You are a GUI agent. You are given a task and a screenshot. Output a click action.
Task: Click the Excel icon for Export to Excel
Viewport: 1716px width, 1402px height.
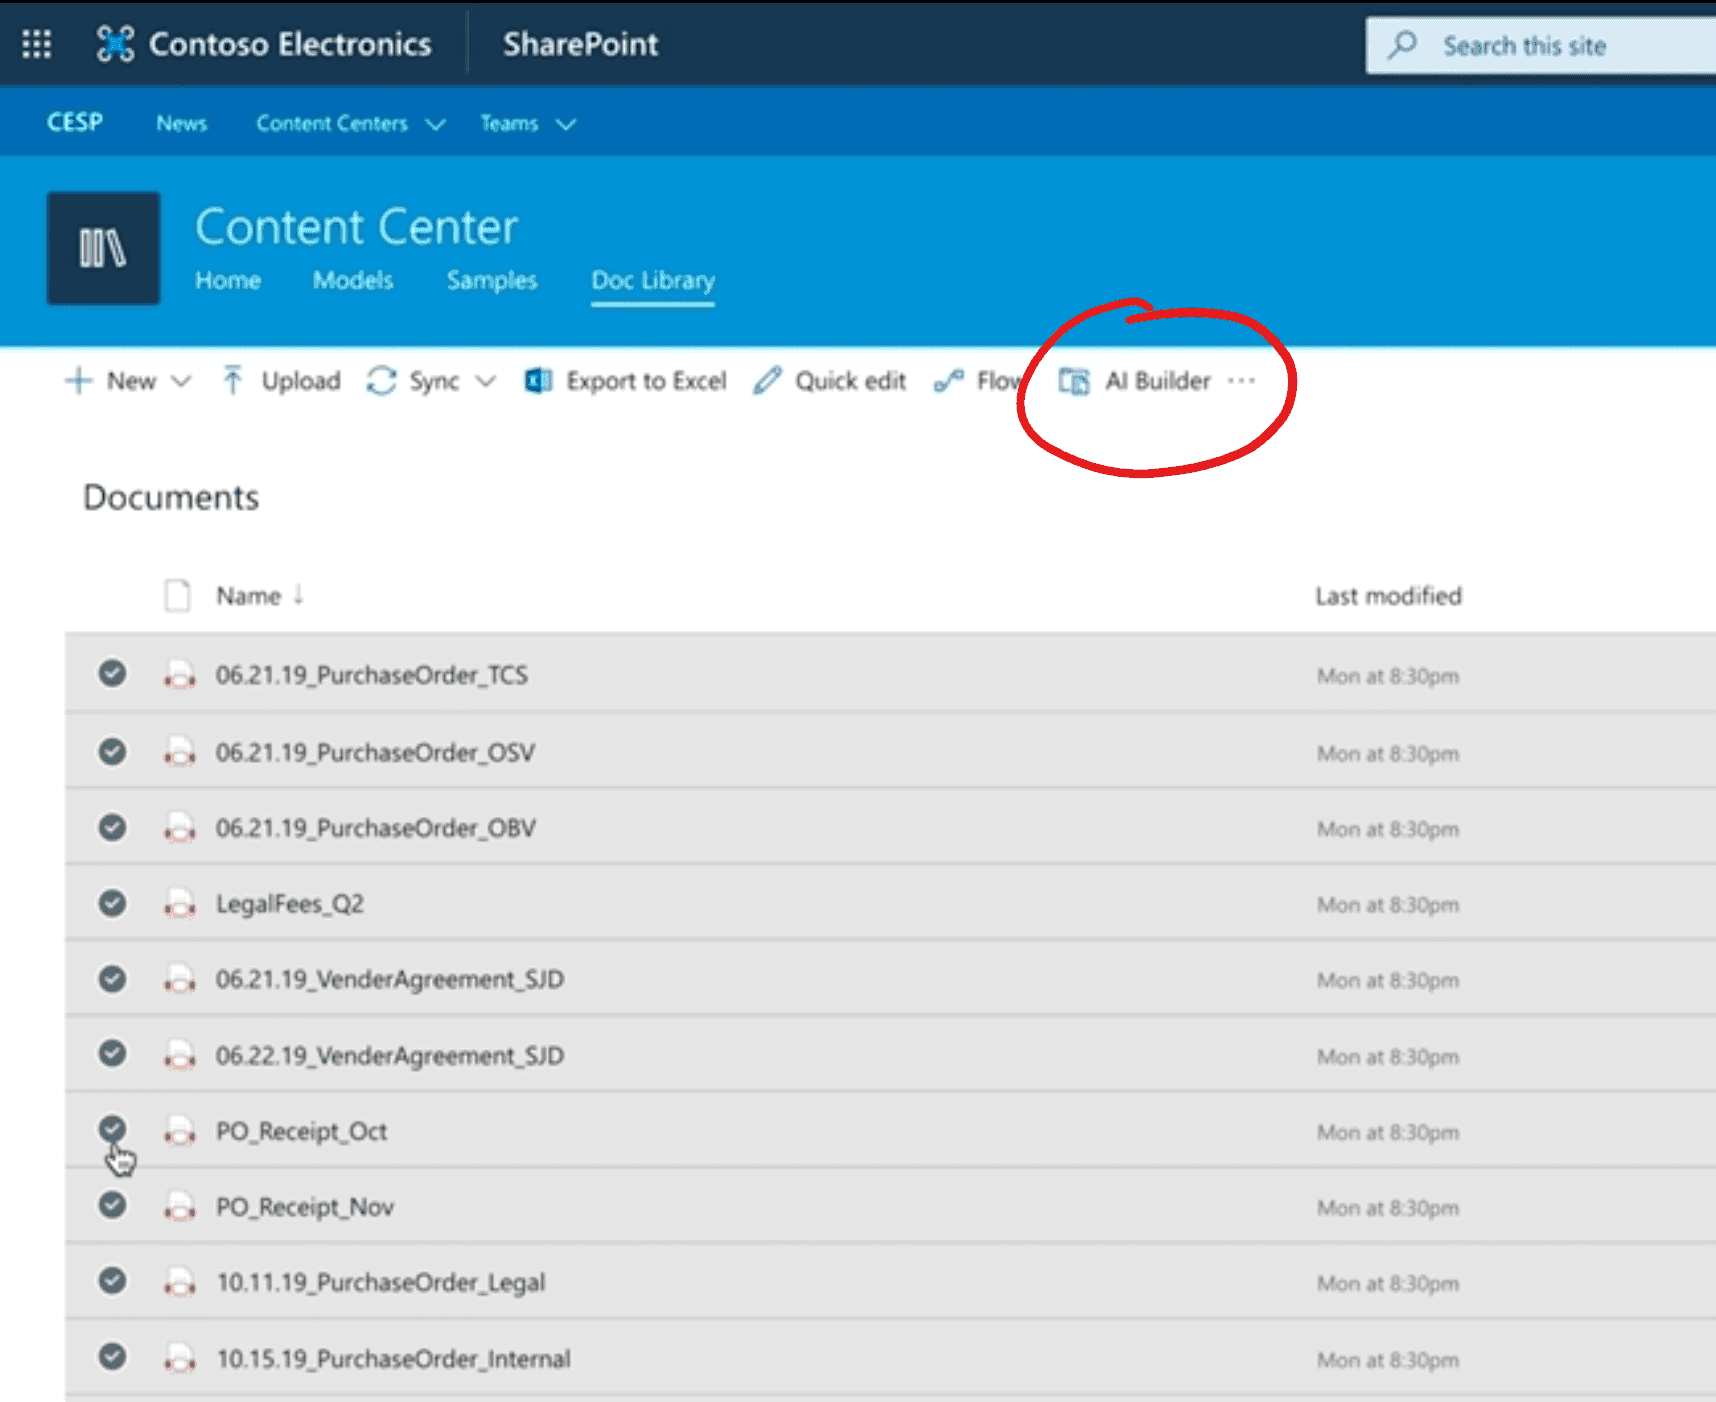point(538,381)
